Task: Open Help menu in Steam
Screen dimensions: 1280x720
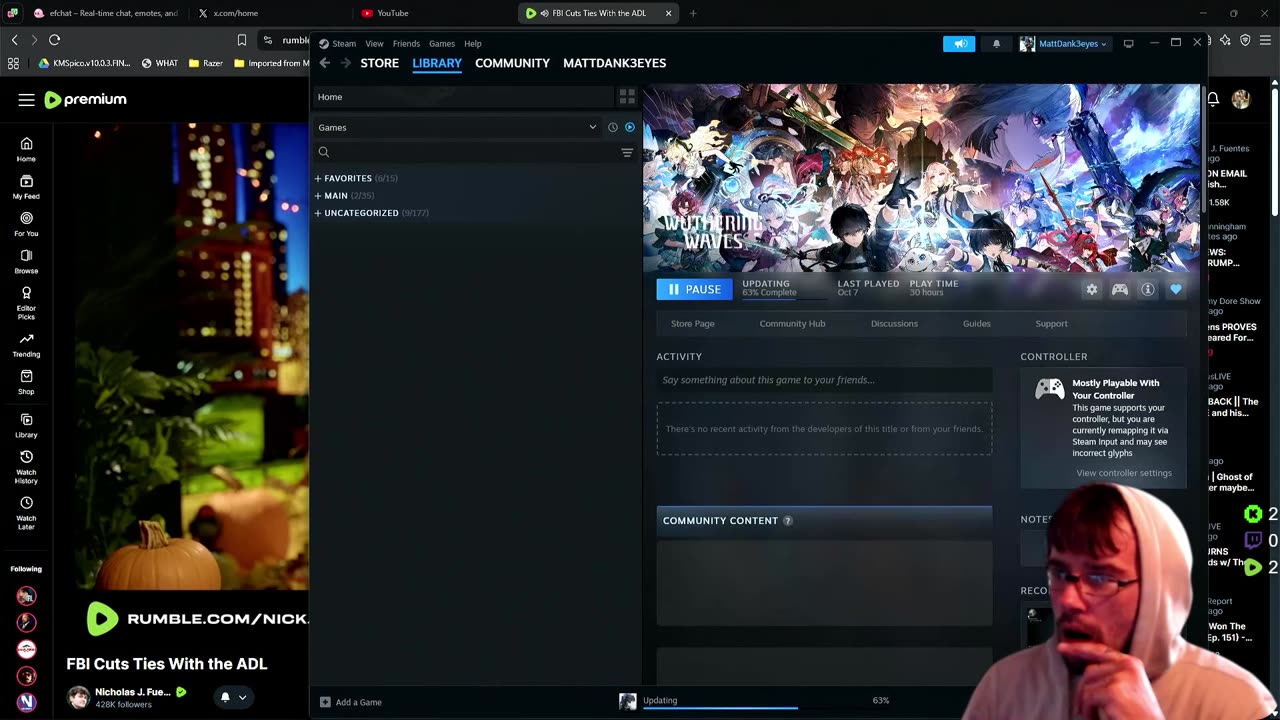Action: pos(473,44)
